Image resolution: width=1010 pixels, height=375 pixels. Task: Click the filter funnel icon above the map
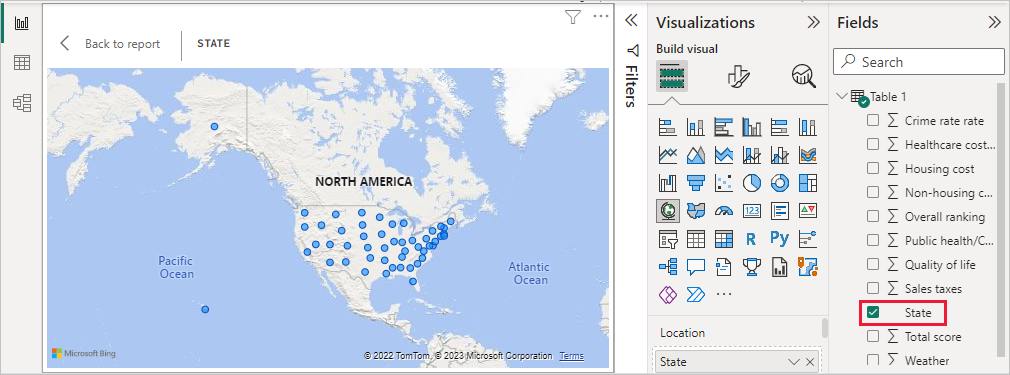(x=573, y=17)
